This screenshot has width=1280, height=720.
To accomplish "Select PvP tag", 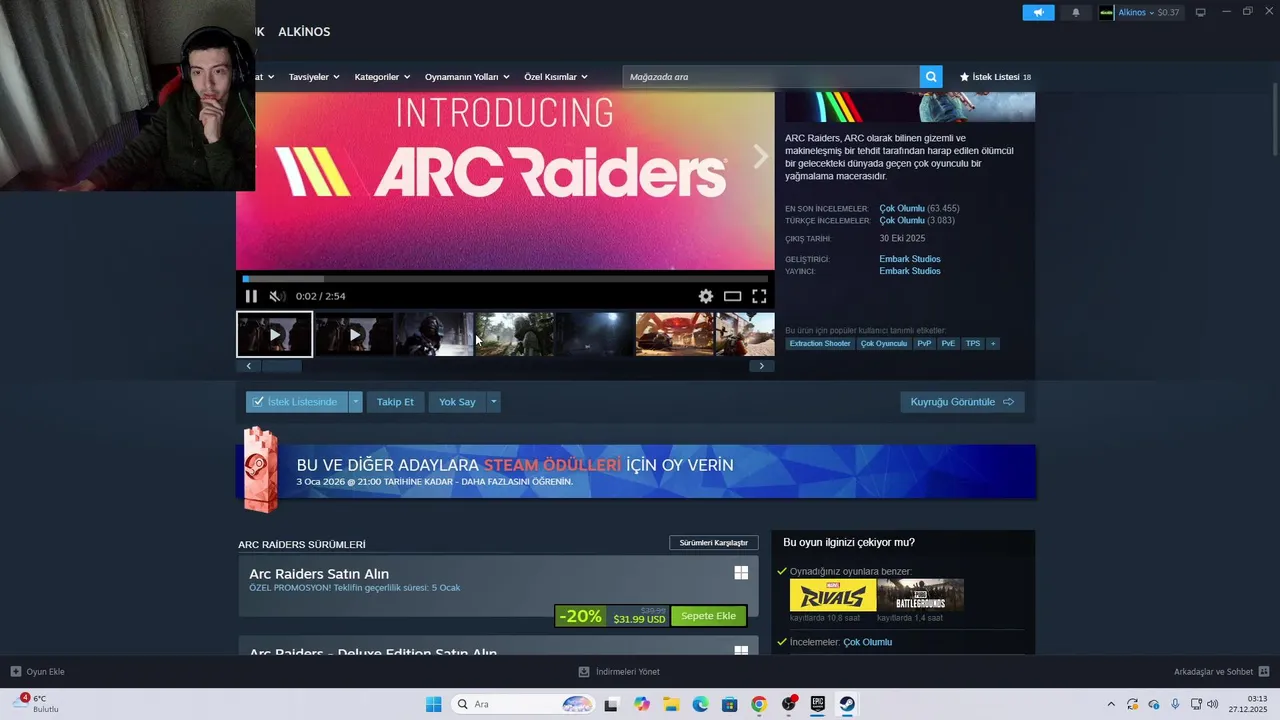I will pos(924,344).
